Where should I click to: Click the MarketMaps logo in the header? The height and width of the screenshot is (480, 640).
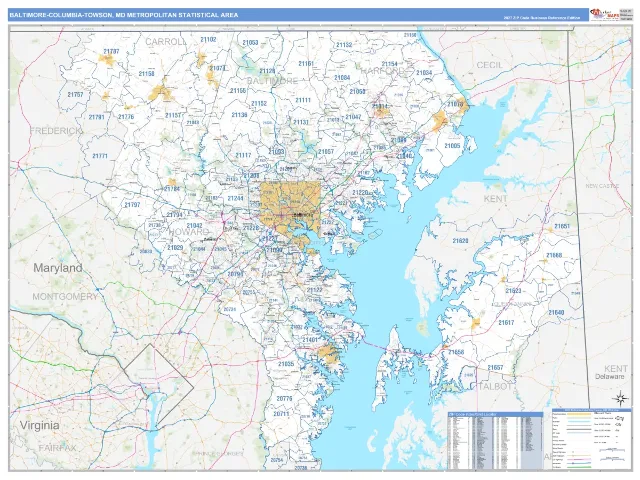tap(604, 14)
